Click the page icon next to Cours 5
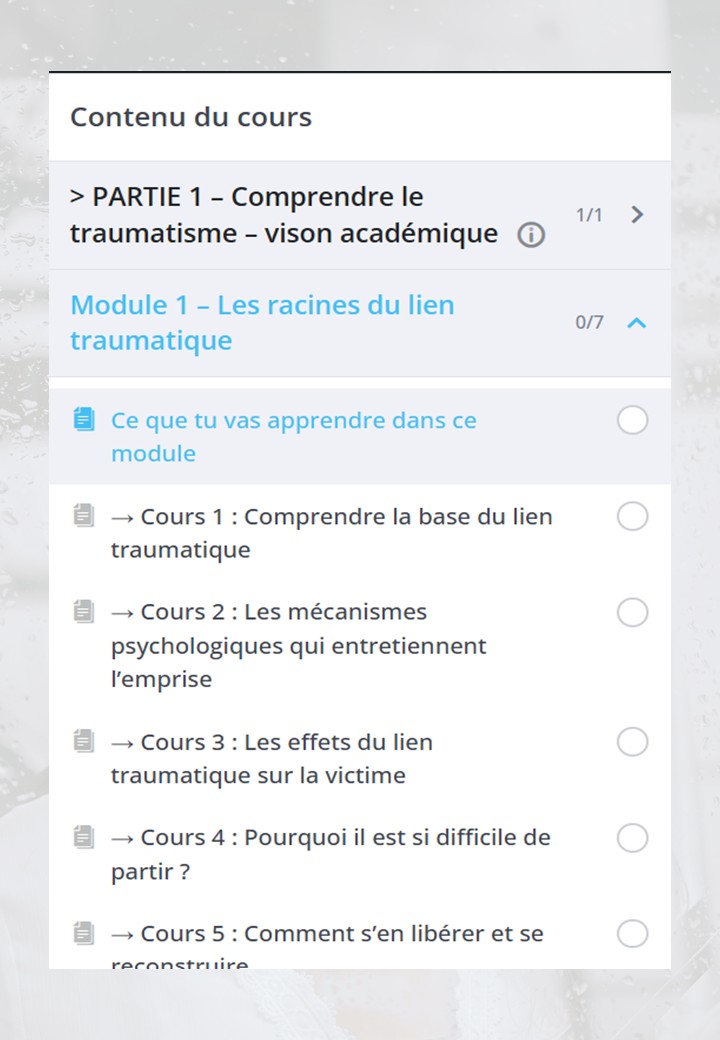This screenshot has width=720, height=1040. coord(84,933)
